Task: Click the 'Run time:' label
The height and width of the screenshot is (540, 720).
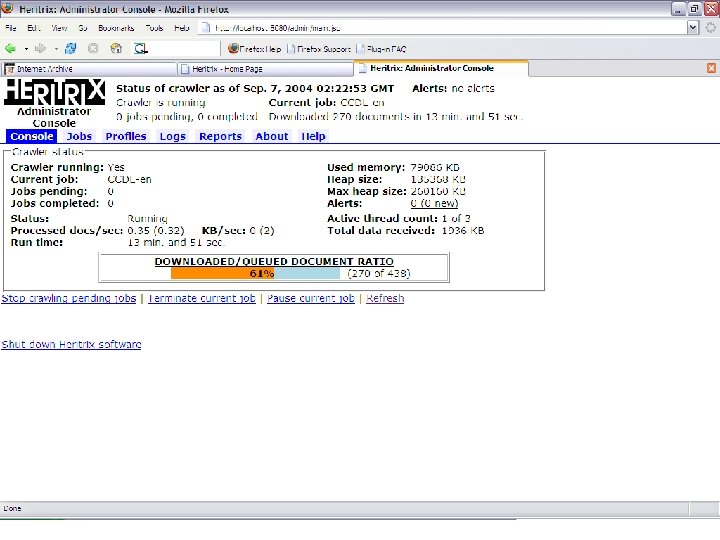Action: 37,242
